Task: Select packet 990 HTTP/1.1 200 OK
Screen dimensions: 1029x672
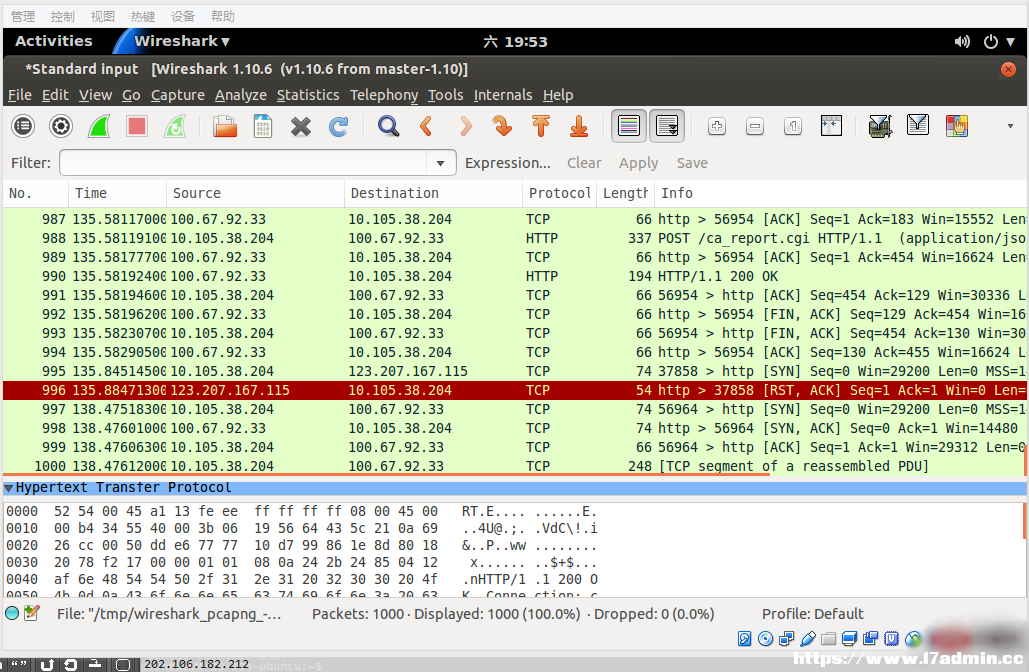Action: [514, 276]
